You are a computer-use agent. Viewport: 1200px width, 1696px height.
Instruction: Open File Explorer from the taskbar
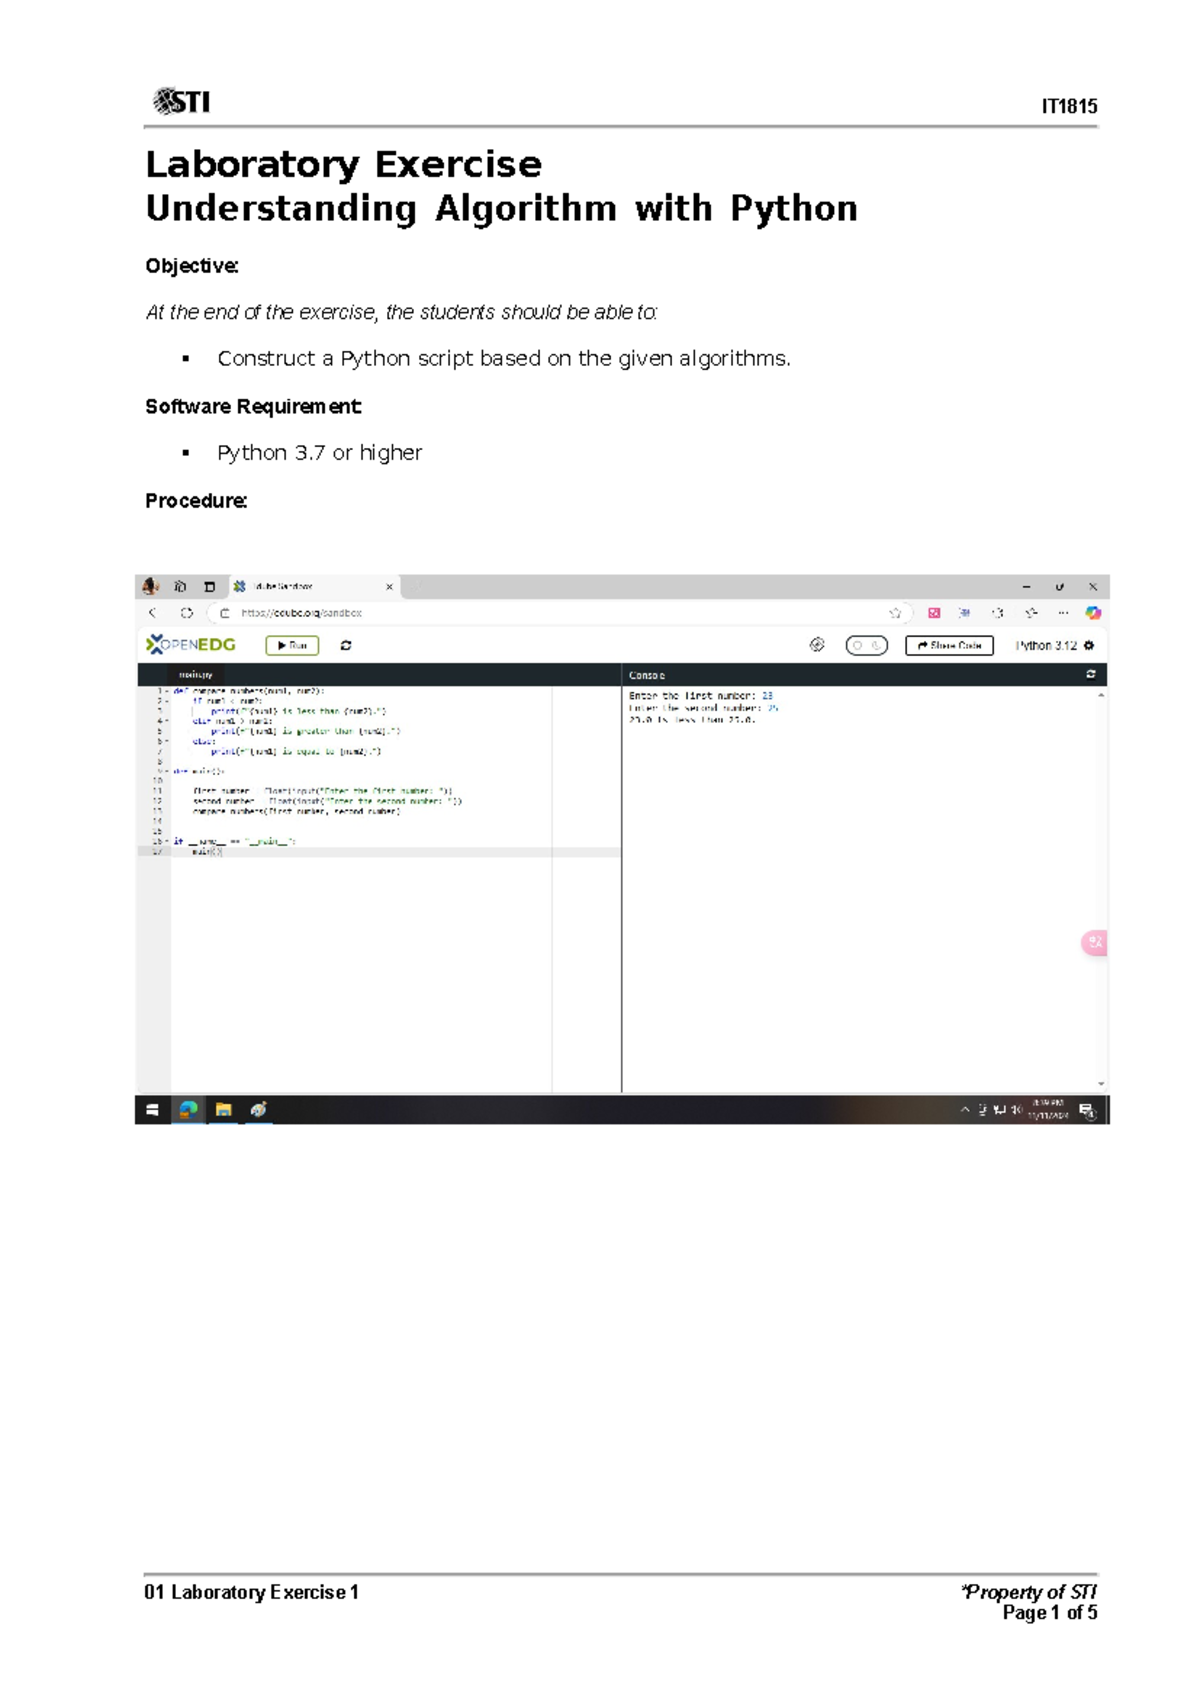click(x=224, y=1110)
